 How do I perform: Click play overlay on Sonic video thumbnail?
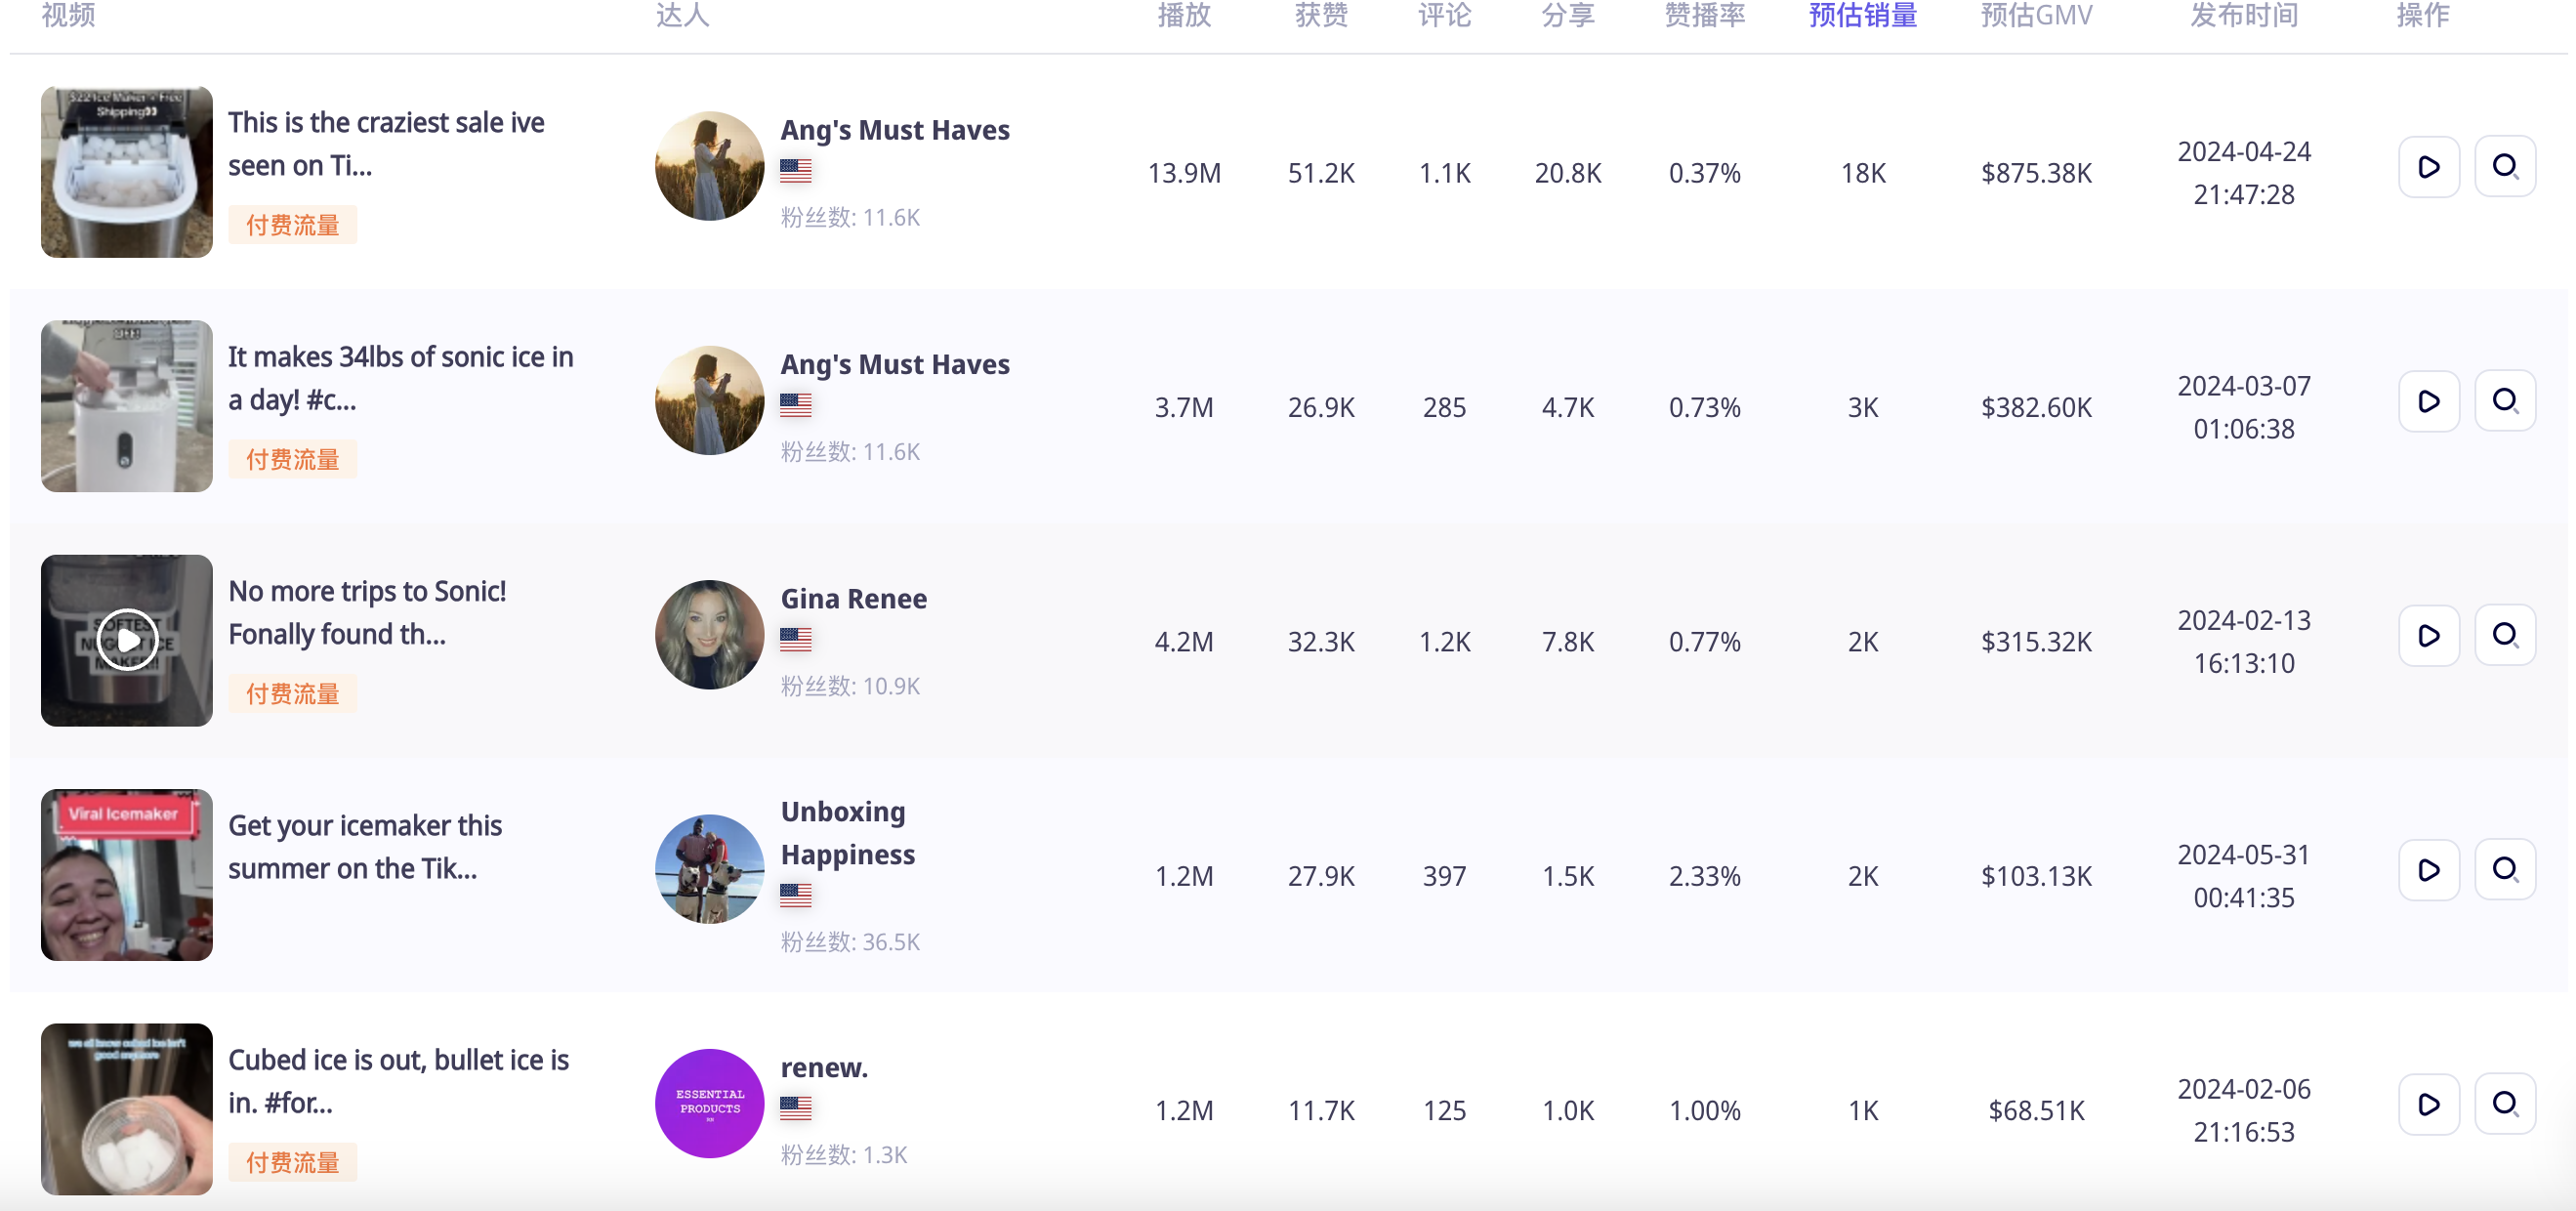click(127, 640)
